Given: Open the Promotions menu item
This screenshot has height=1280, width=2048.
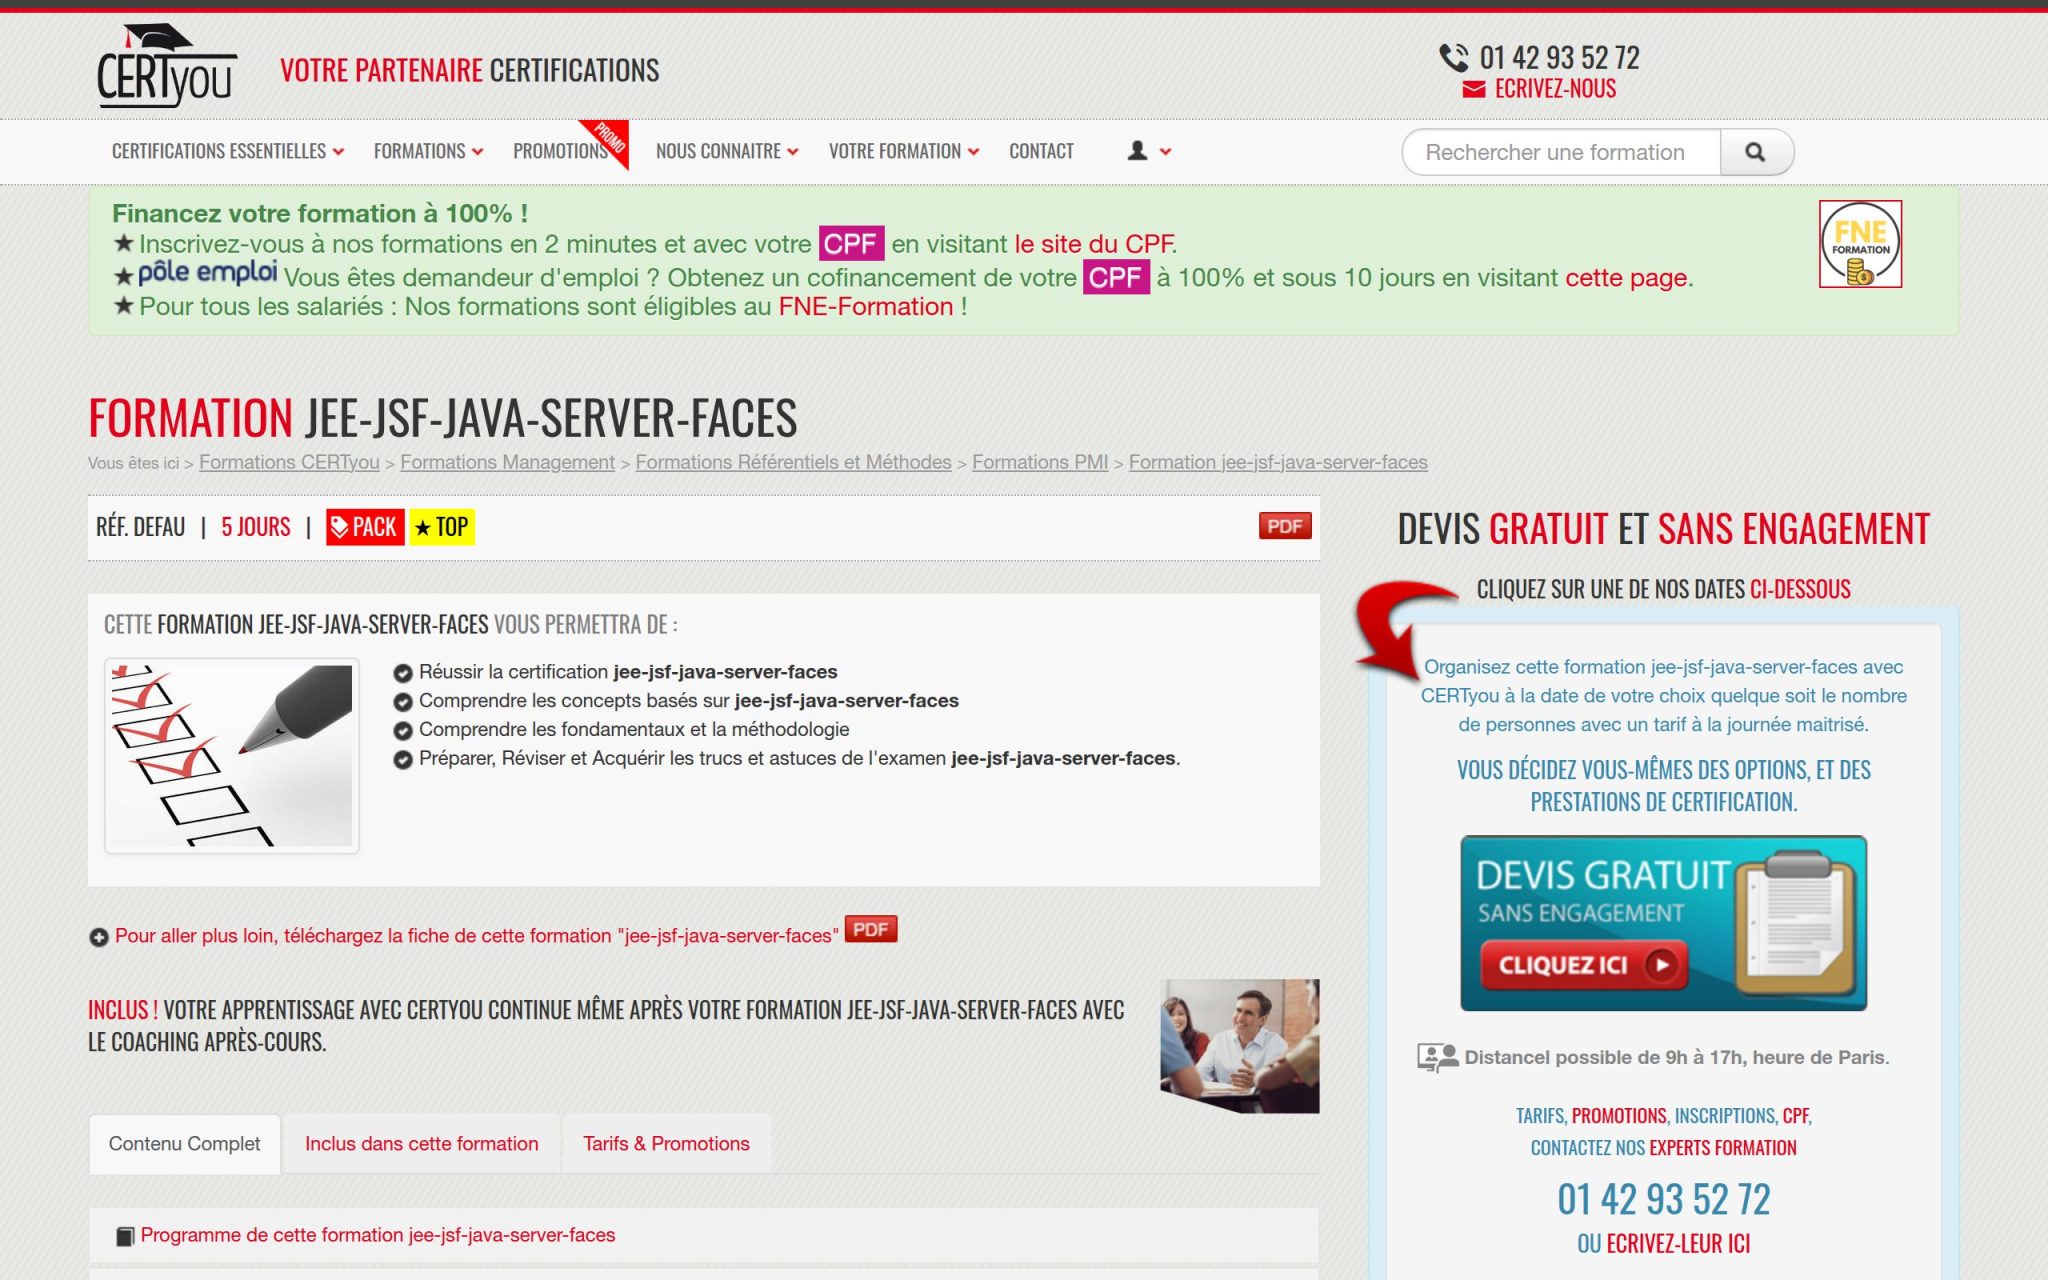Looking at the screenshot, I should coord(560,151).
